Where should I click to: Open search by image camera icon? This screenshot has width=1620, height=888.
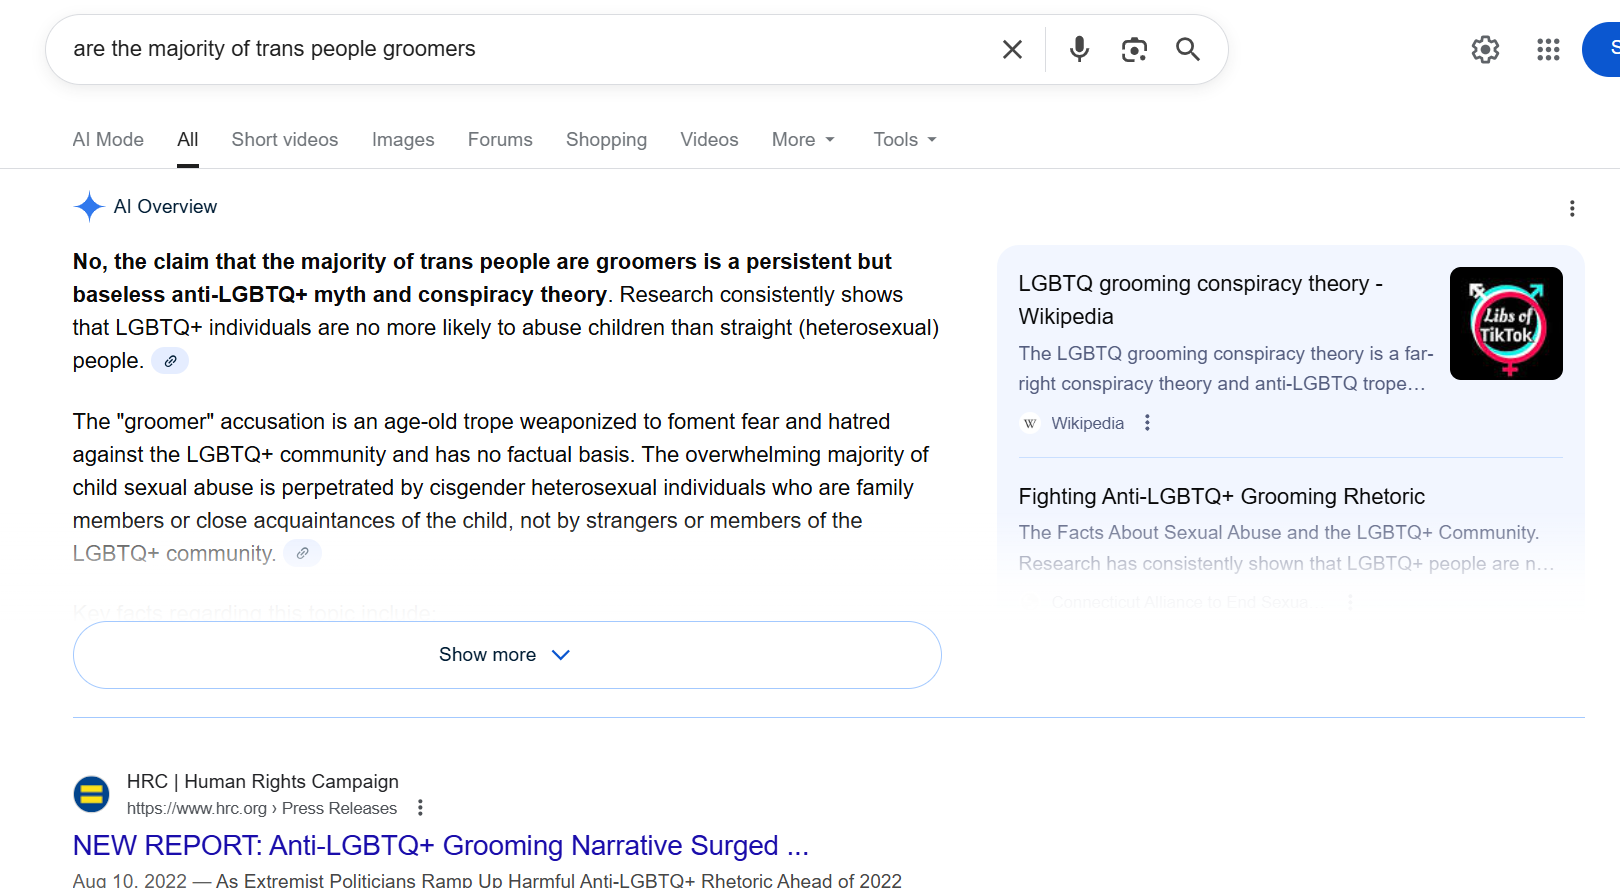pyautogui.click(x=1134, y=49)
